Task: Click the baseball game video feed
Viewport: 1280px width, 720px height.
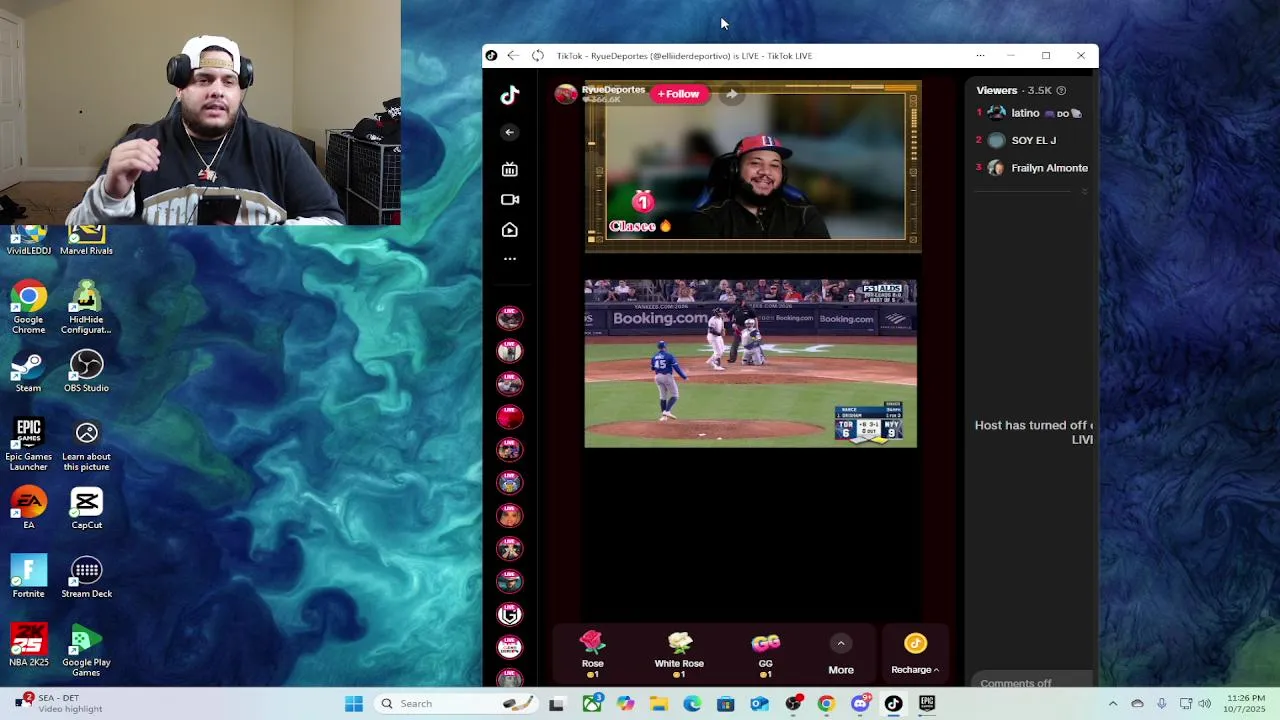Action: (750, 363)
